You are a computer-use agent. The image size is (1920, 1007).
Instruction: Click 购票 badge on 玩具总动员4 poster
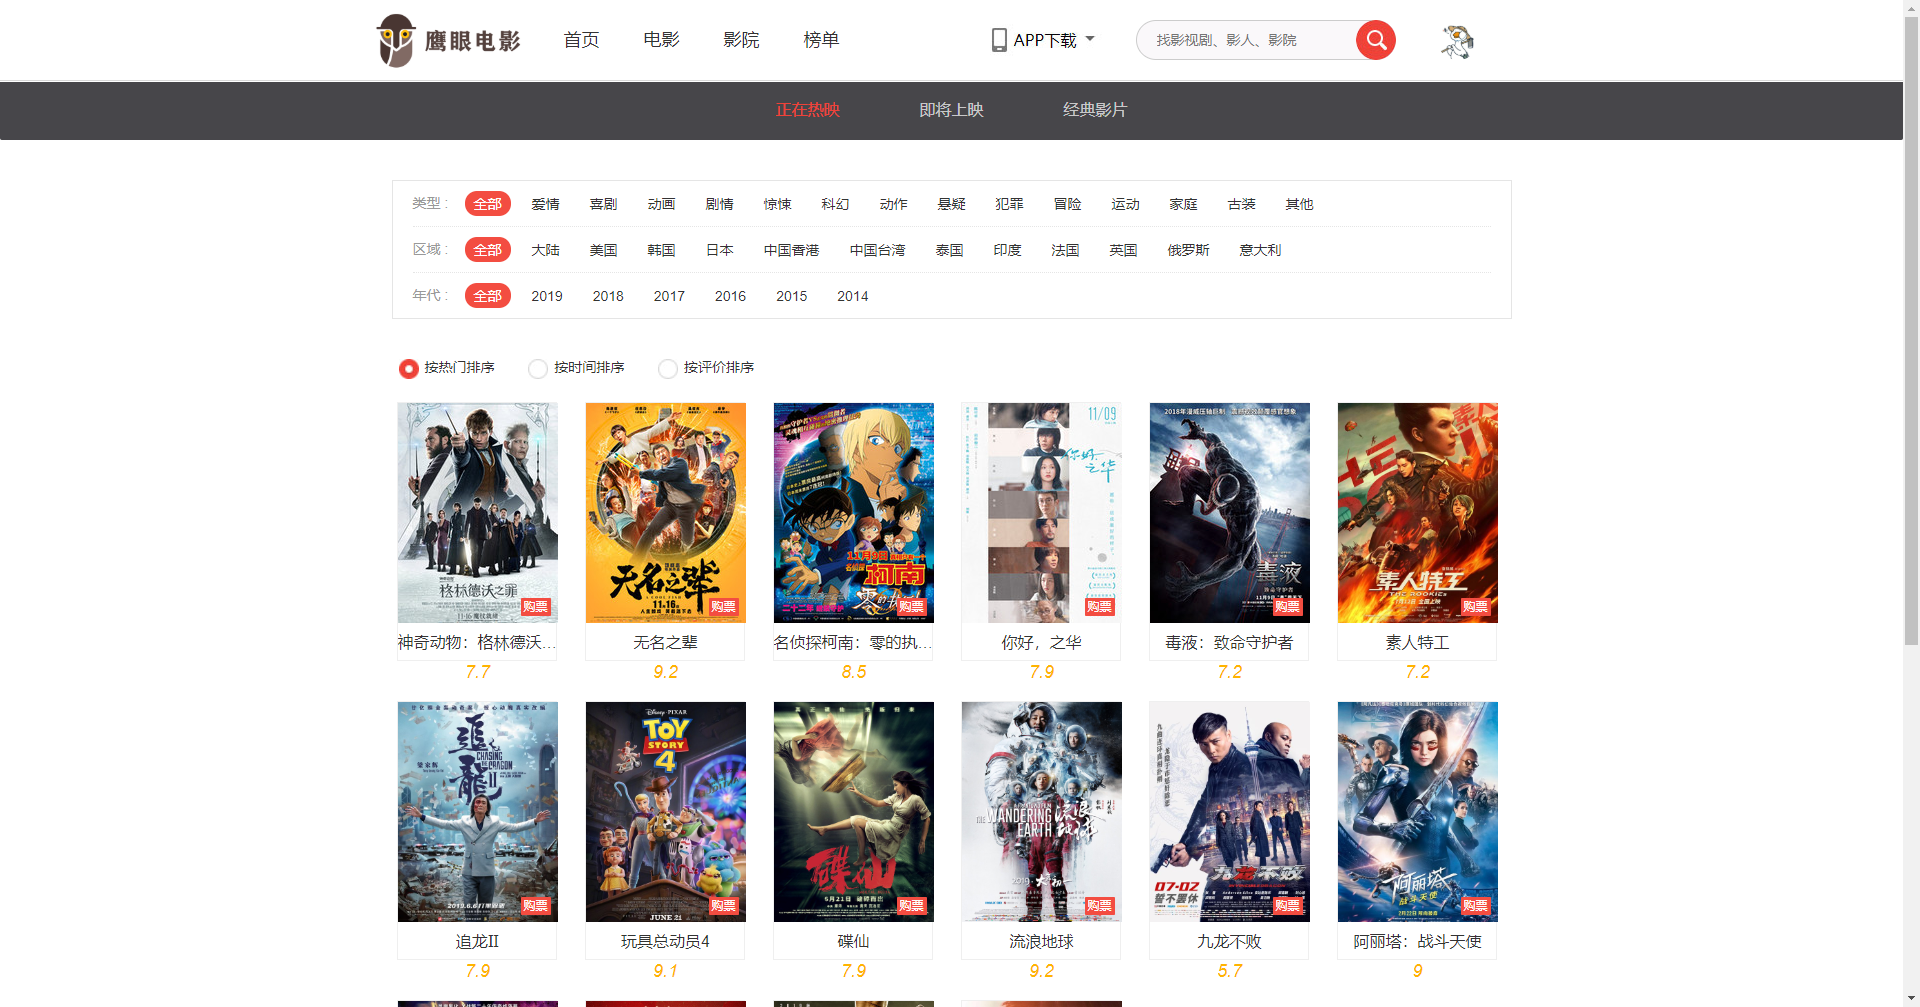723,906
